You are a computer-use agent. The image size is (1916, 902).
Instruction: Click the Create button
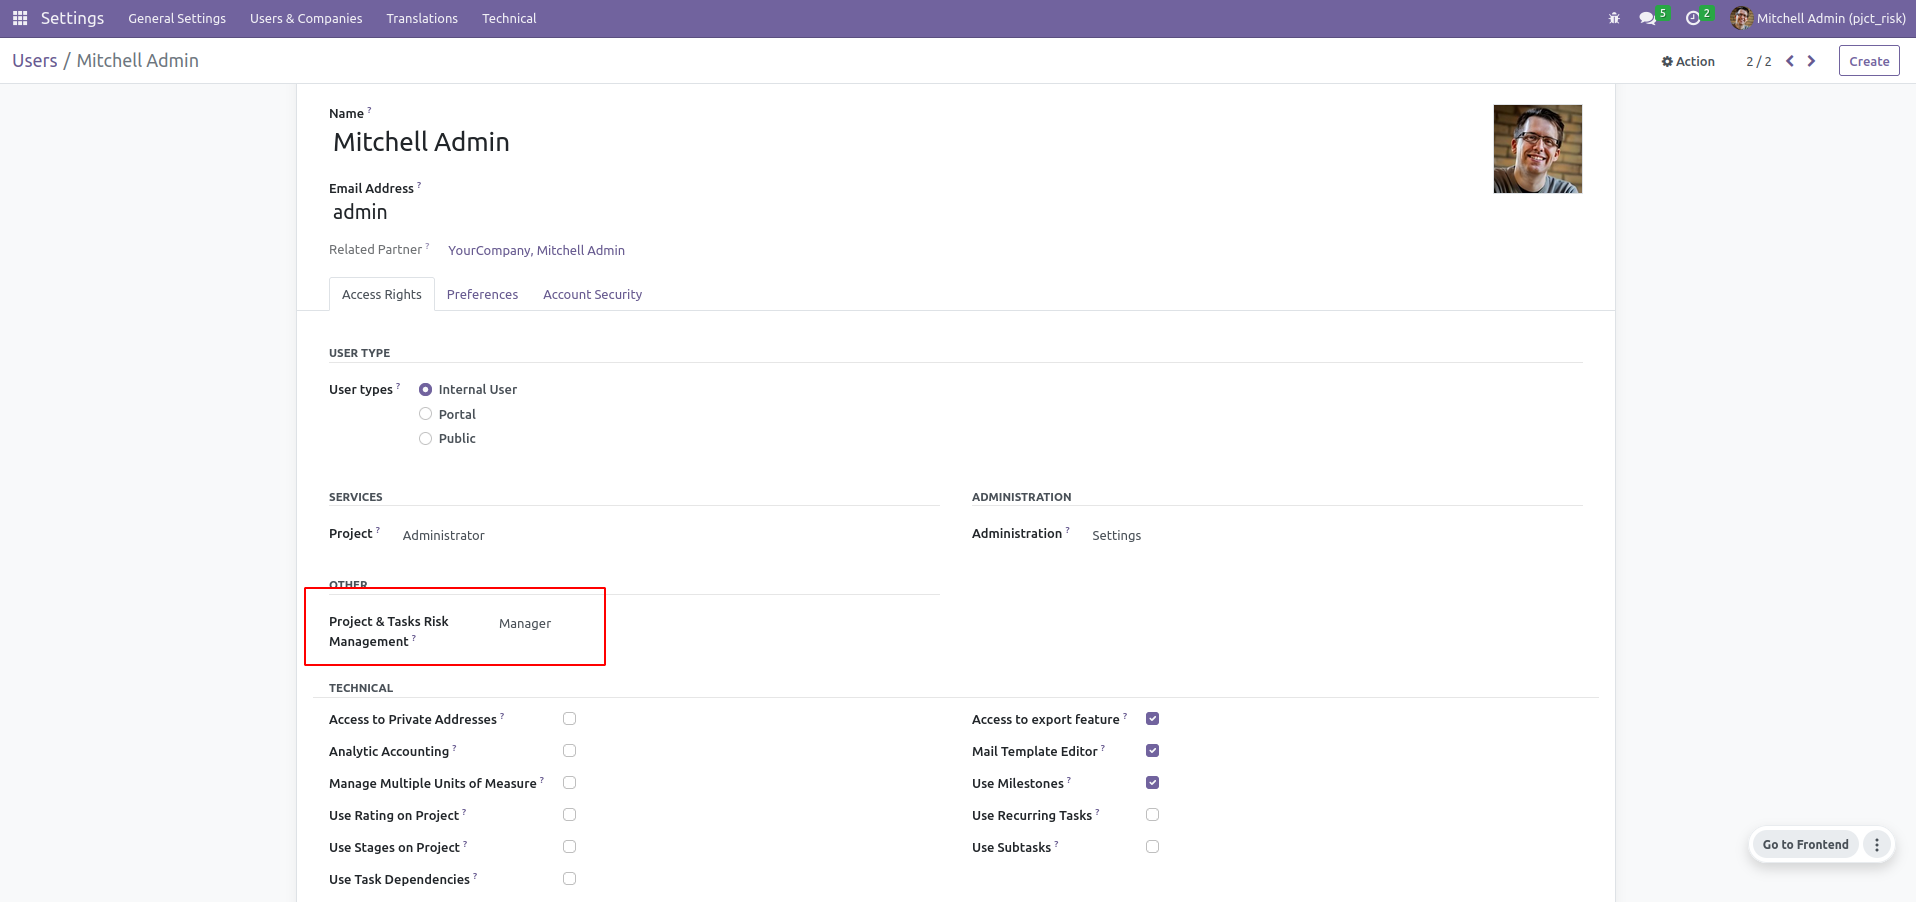[1868, 61]
